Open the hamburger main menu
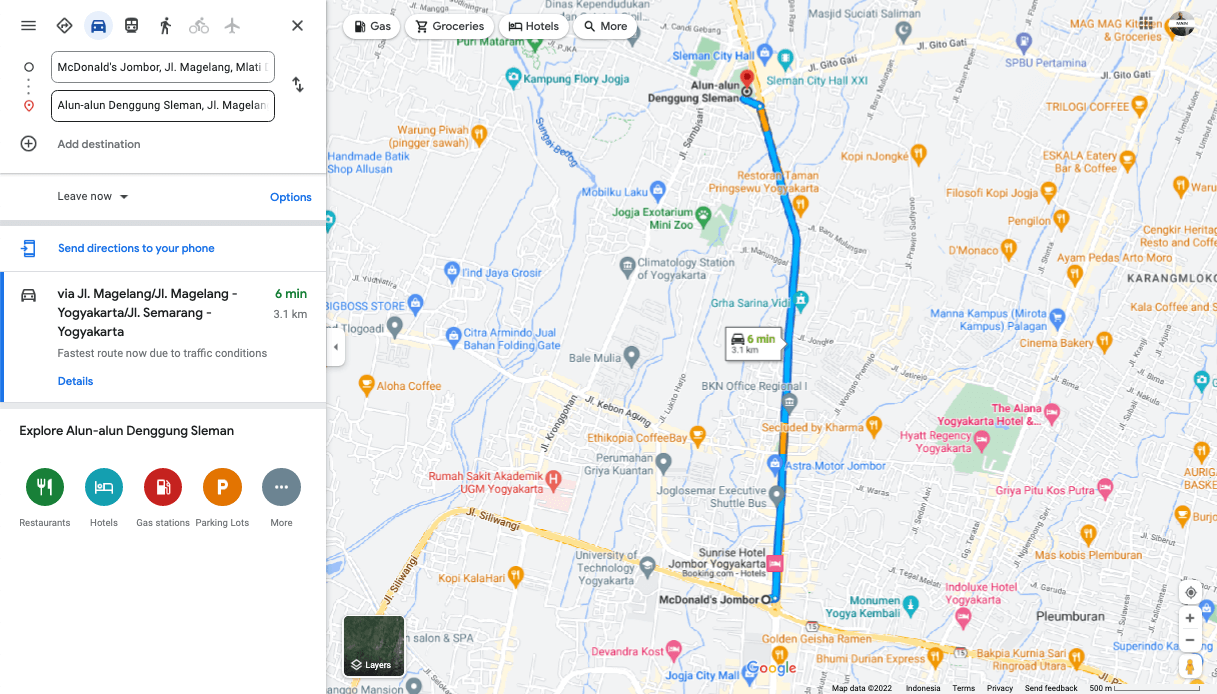This screenshot has height=694, width=1217. click(x=28, y=26)
